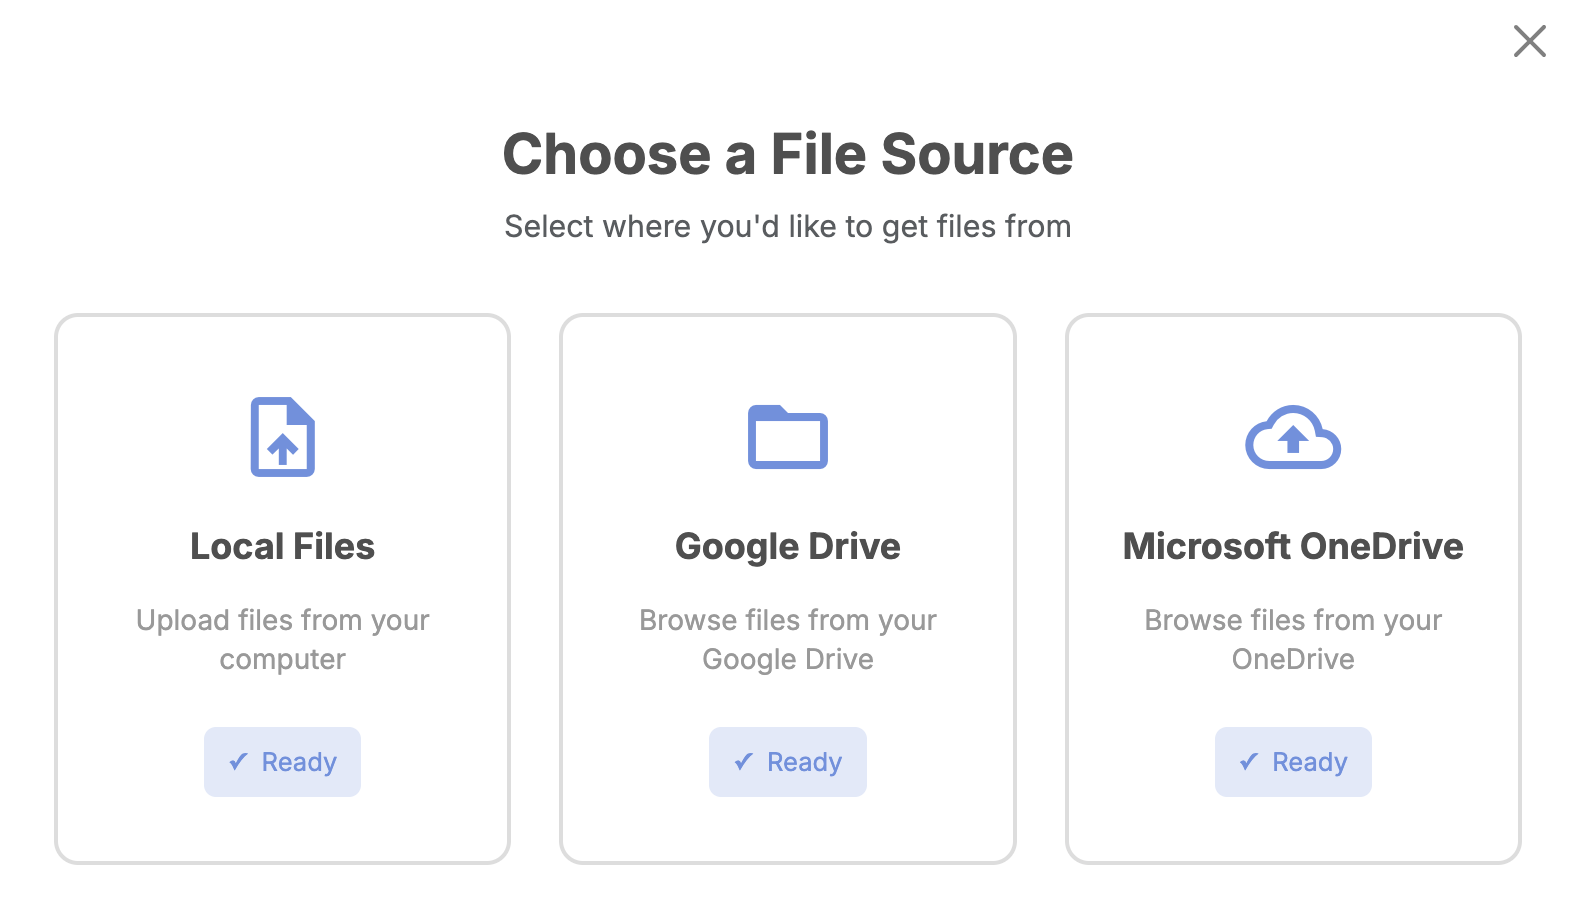Click the 'Choose a File Source' title
Viewport: 1574px width, 916px height.
[788, 154]
